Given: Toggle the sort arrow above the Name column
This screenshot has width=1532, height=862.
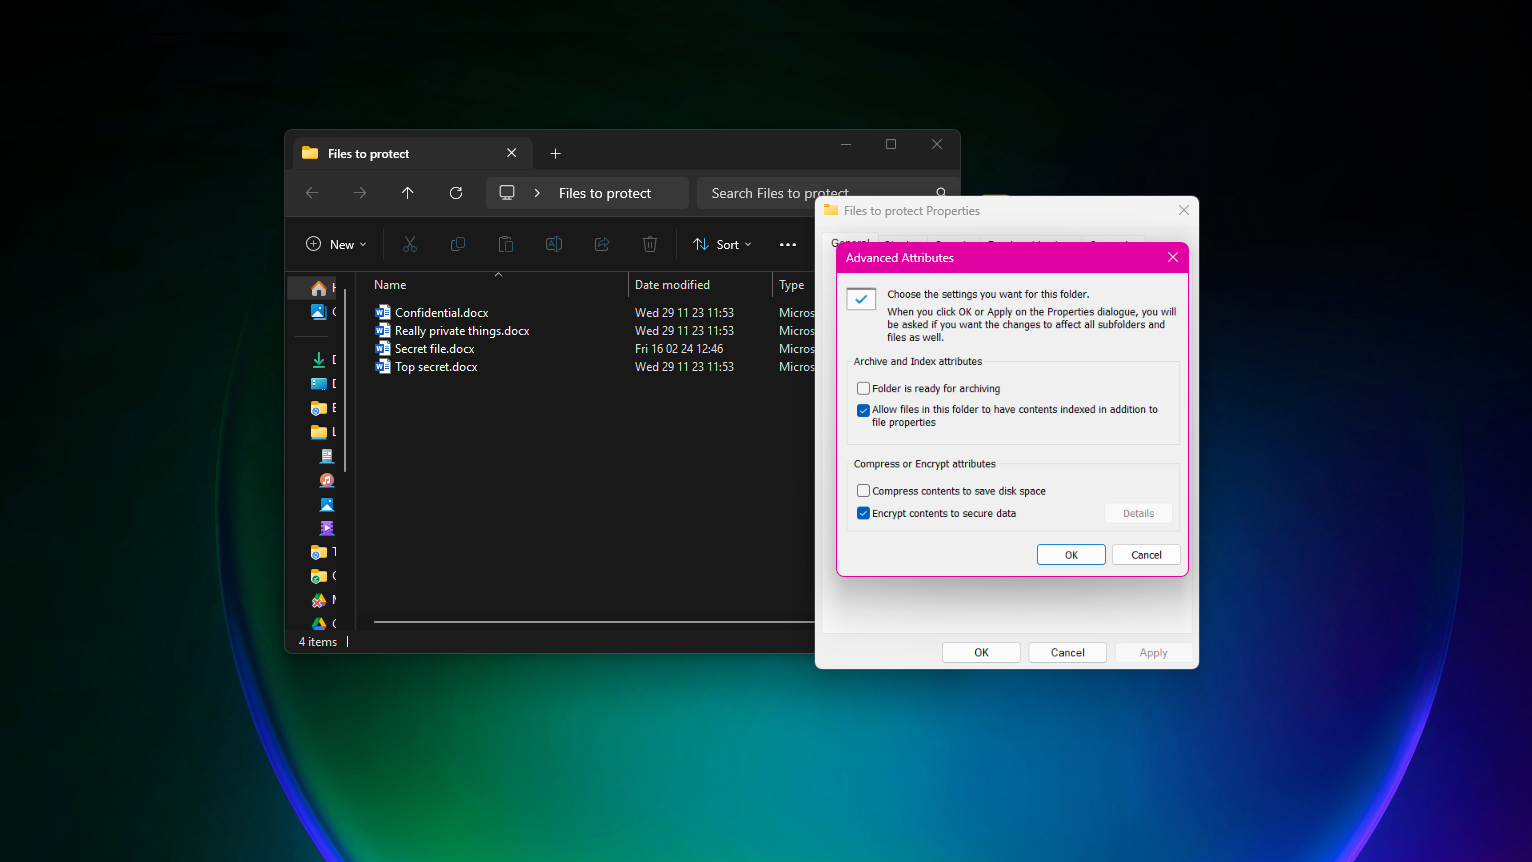Looking at the screenshot, I should (x=498, y=274).
